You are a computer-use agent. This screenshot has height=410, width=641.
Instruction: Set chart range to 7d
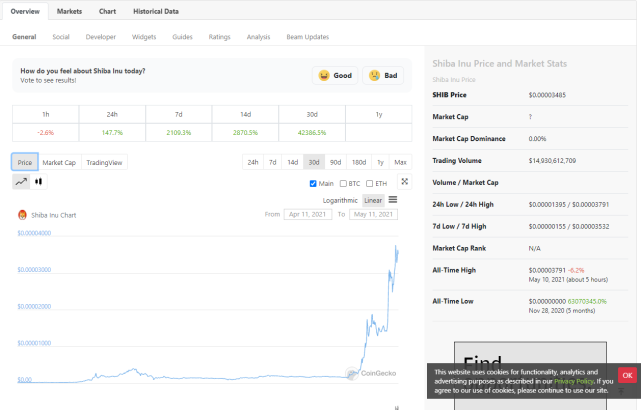click(x=273, y=162)
